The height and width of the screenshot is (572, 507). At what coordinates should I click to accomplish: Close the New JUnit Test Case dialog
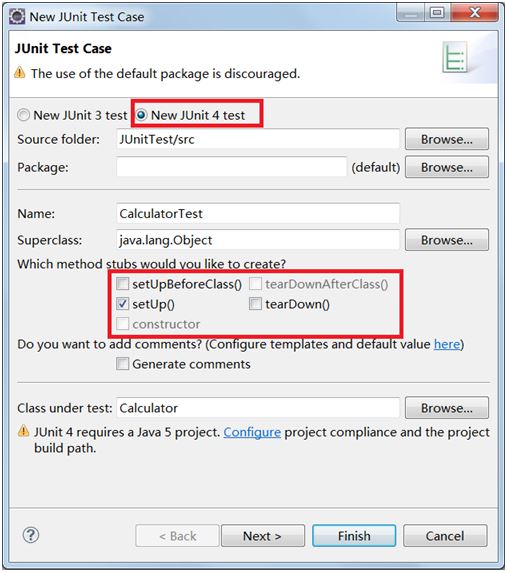tap(475, 13)
